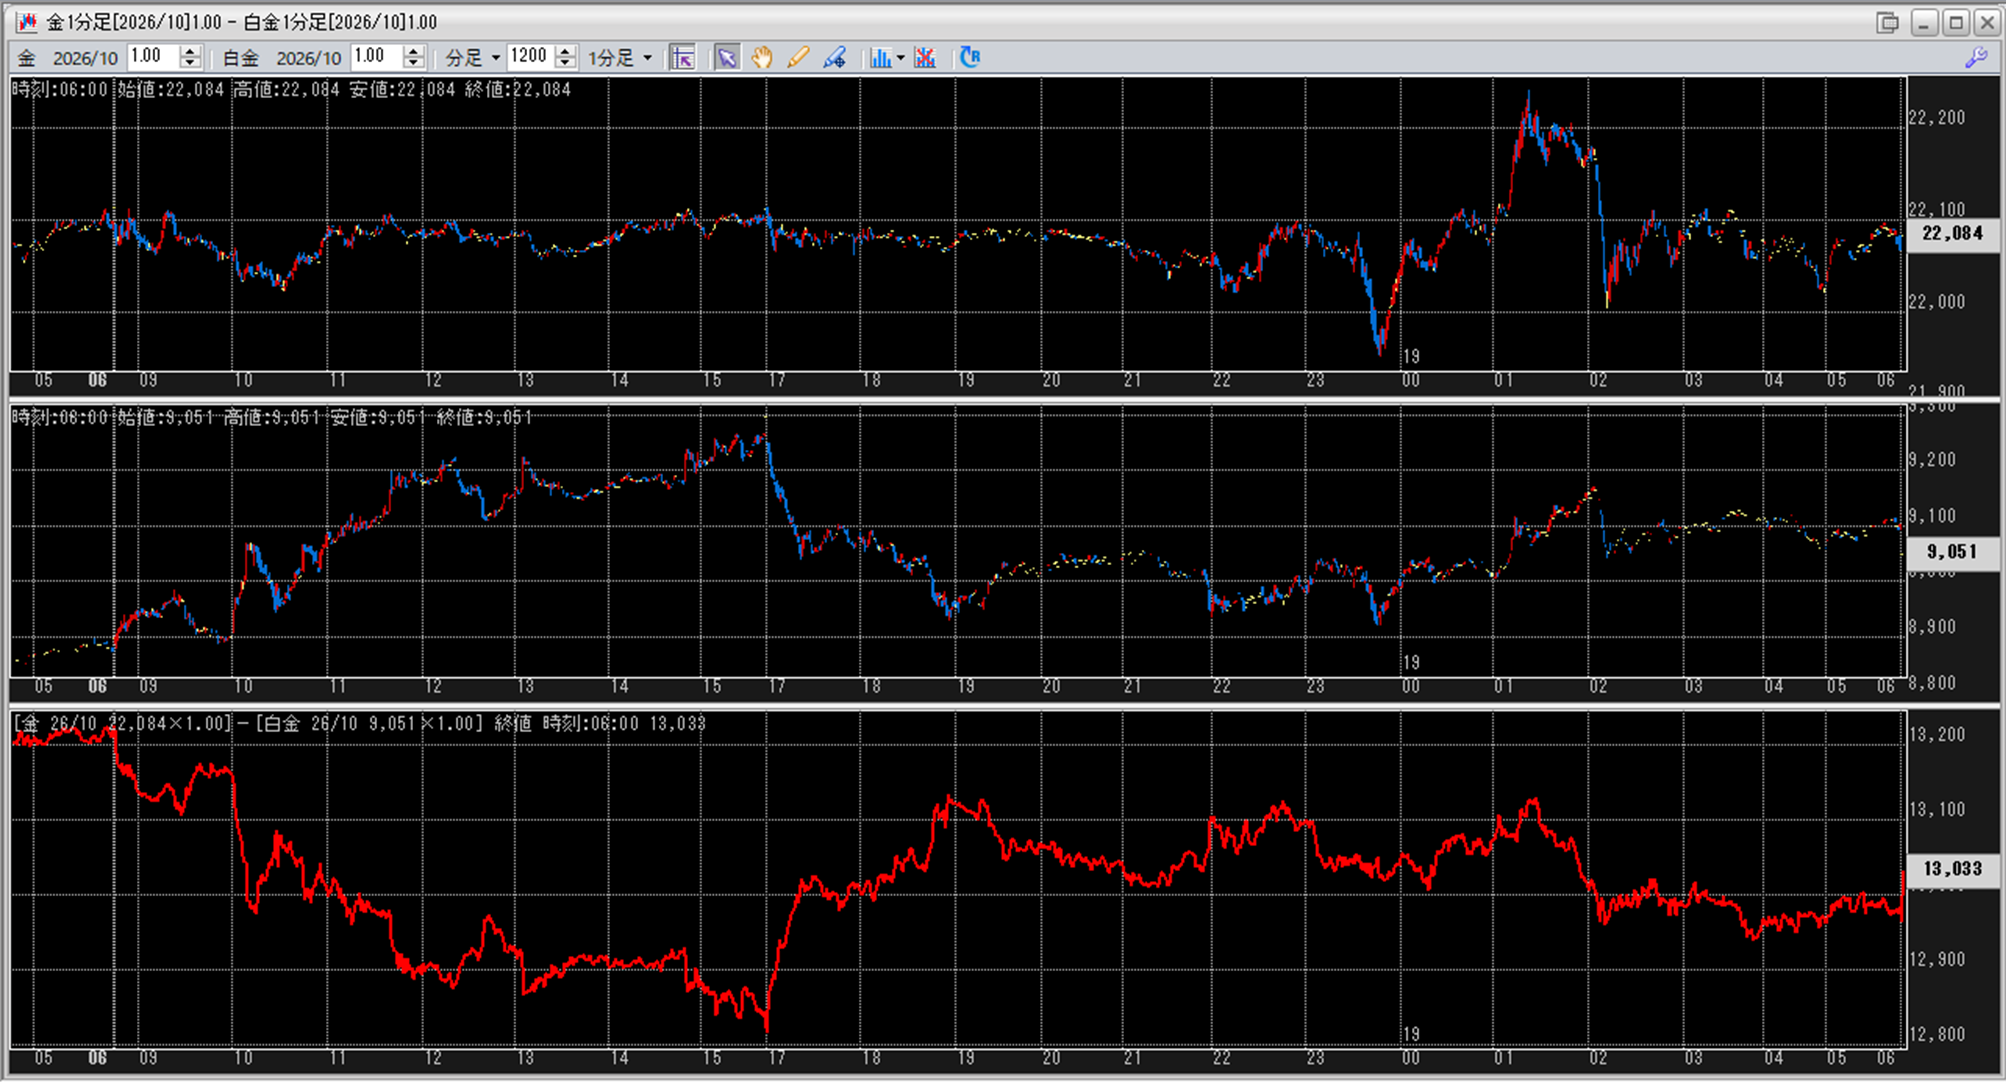The width and height of the screenshot is (2006, 1083).
Task: Open the 分足 chart type dropdown
Action: point(473,57)
